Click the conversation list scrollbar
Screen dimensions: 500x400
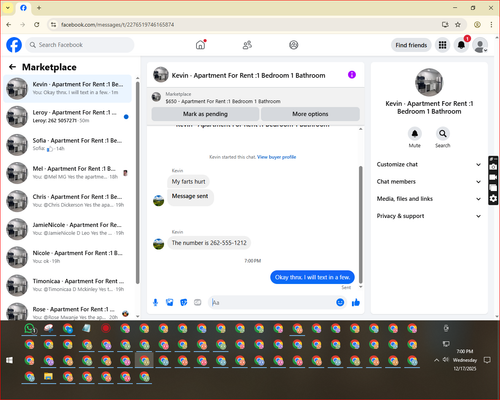tap(137, 183)
